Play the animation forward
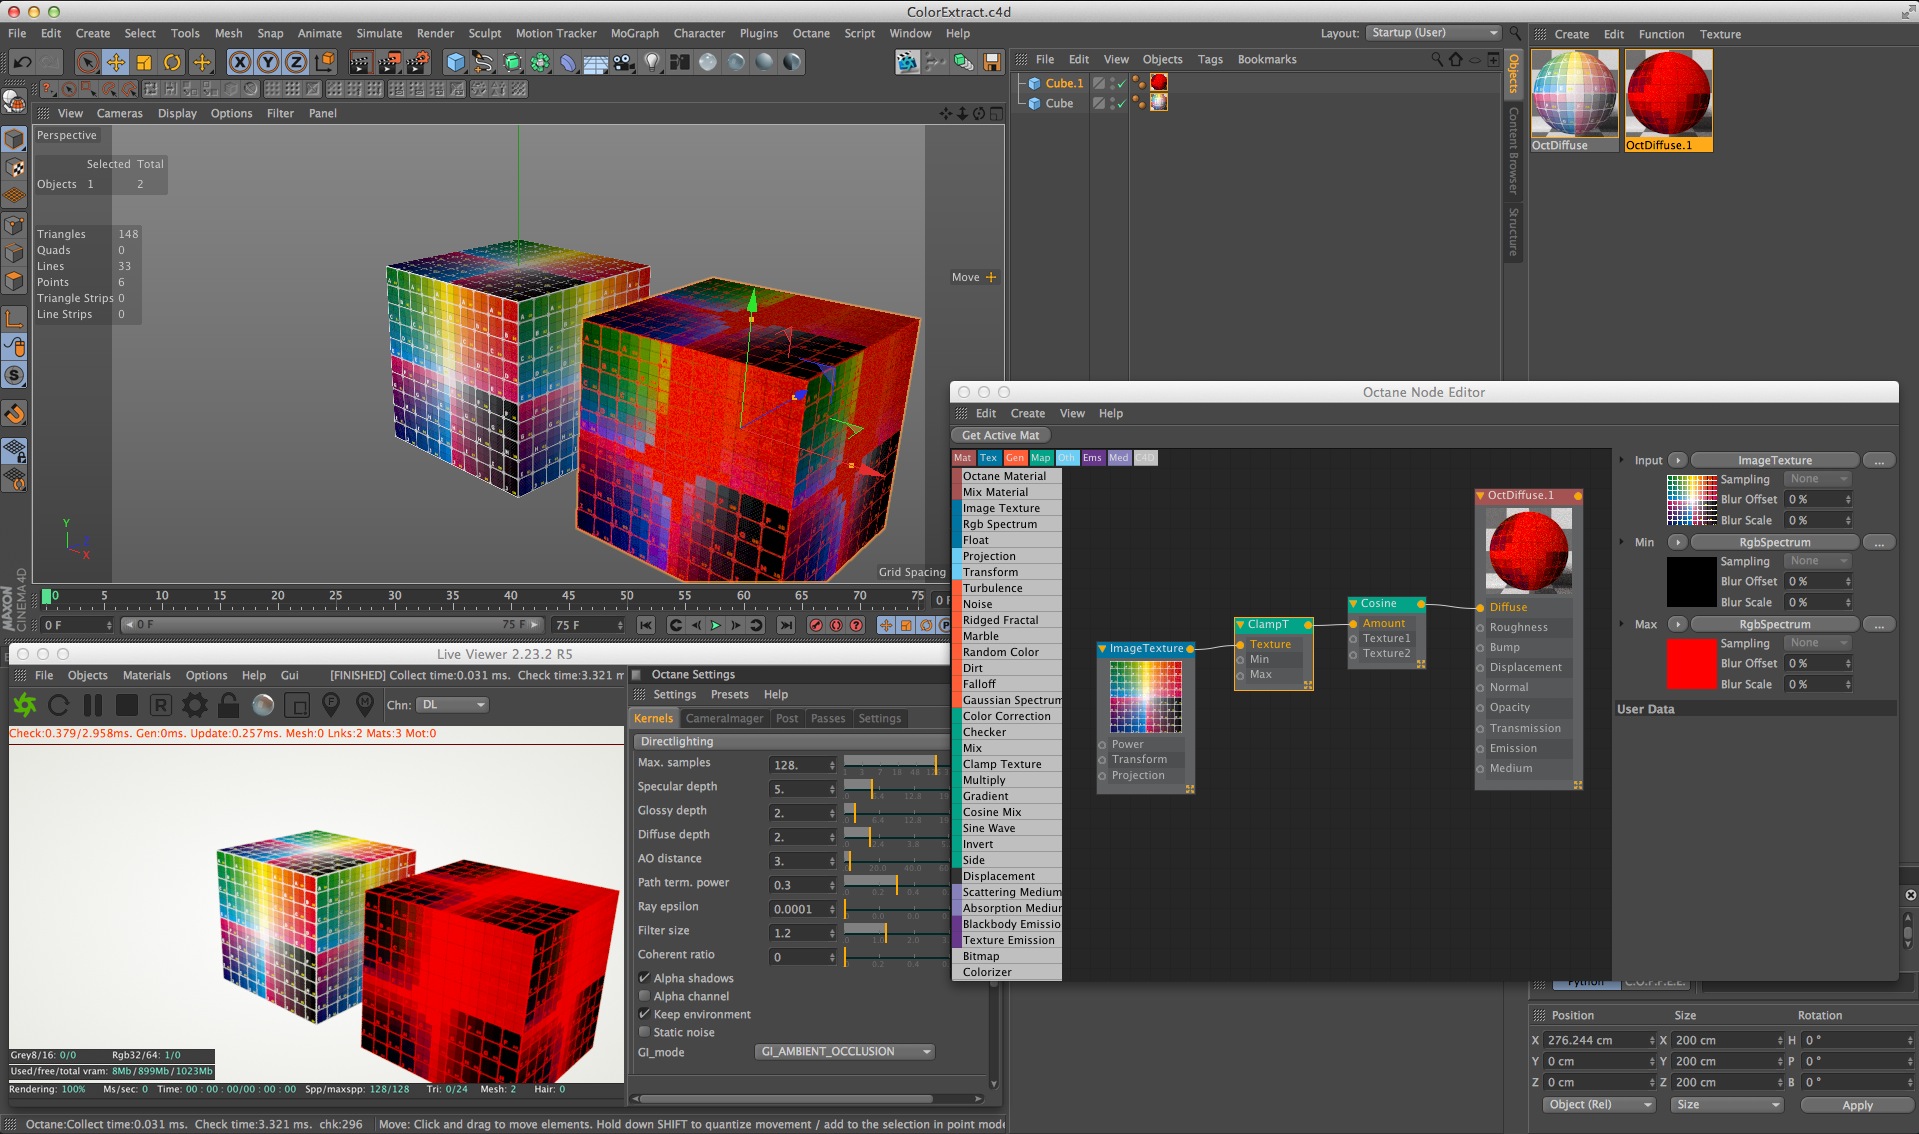The height and width of the screenshot is (1134, 1919). pos(716,625)
